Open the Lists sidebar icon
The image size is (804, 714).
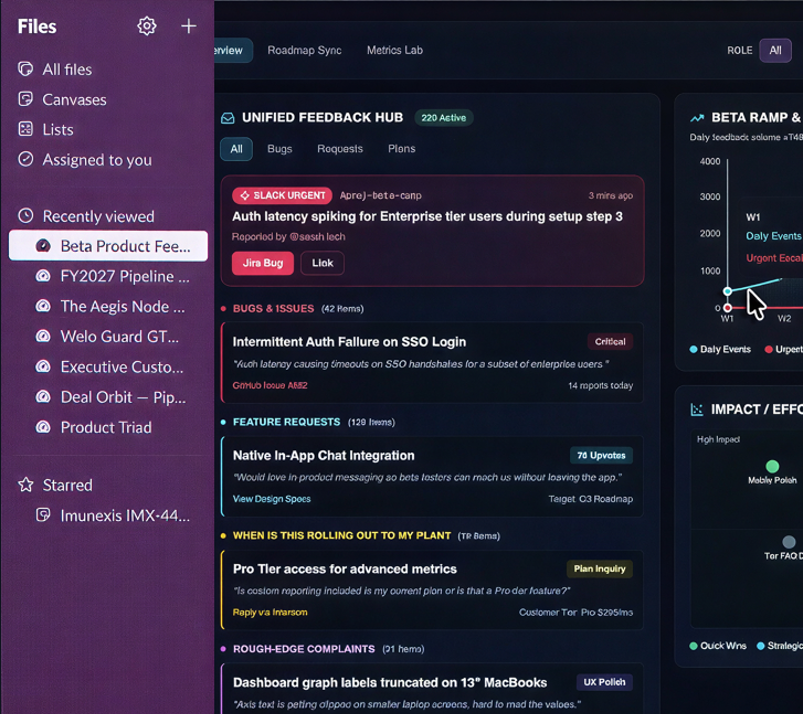(26, 129)
